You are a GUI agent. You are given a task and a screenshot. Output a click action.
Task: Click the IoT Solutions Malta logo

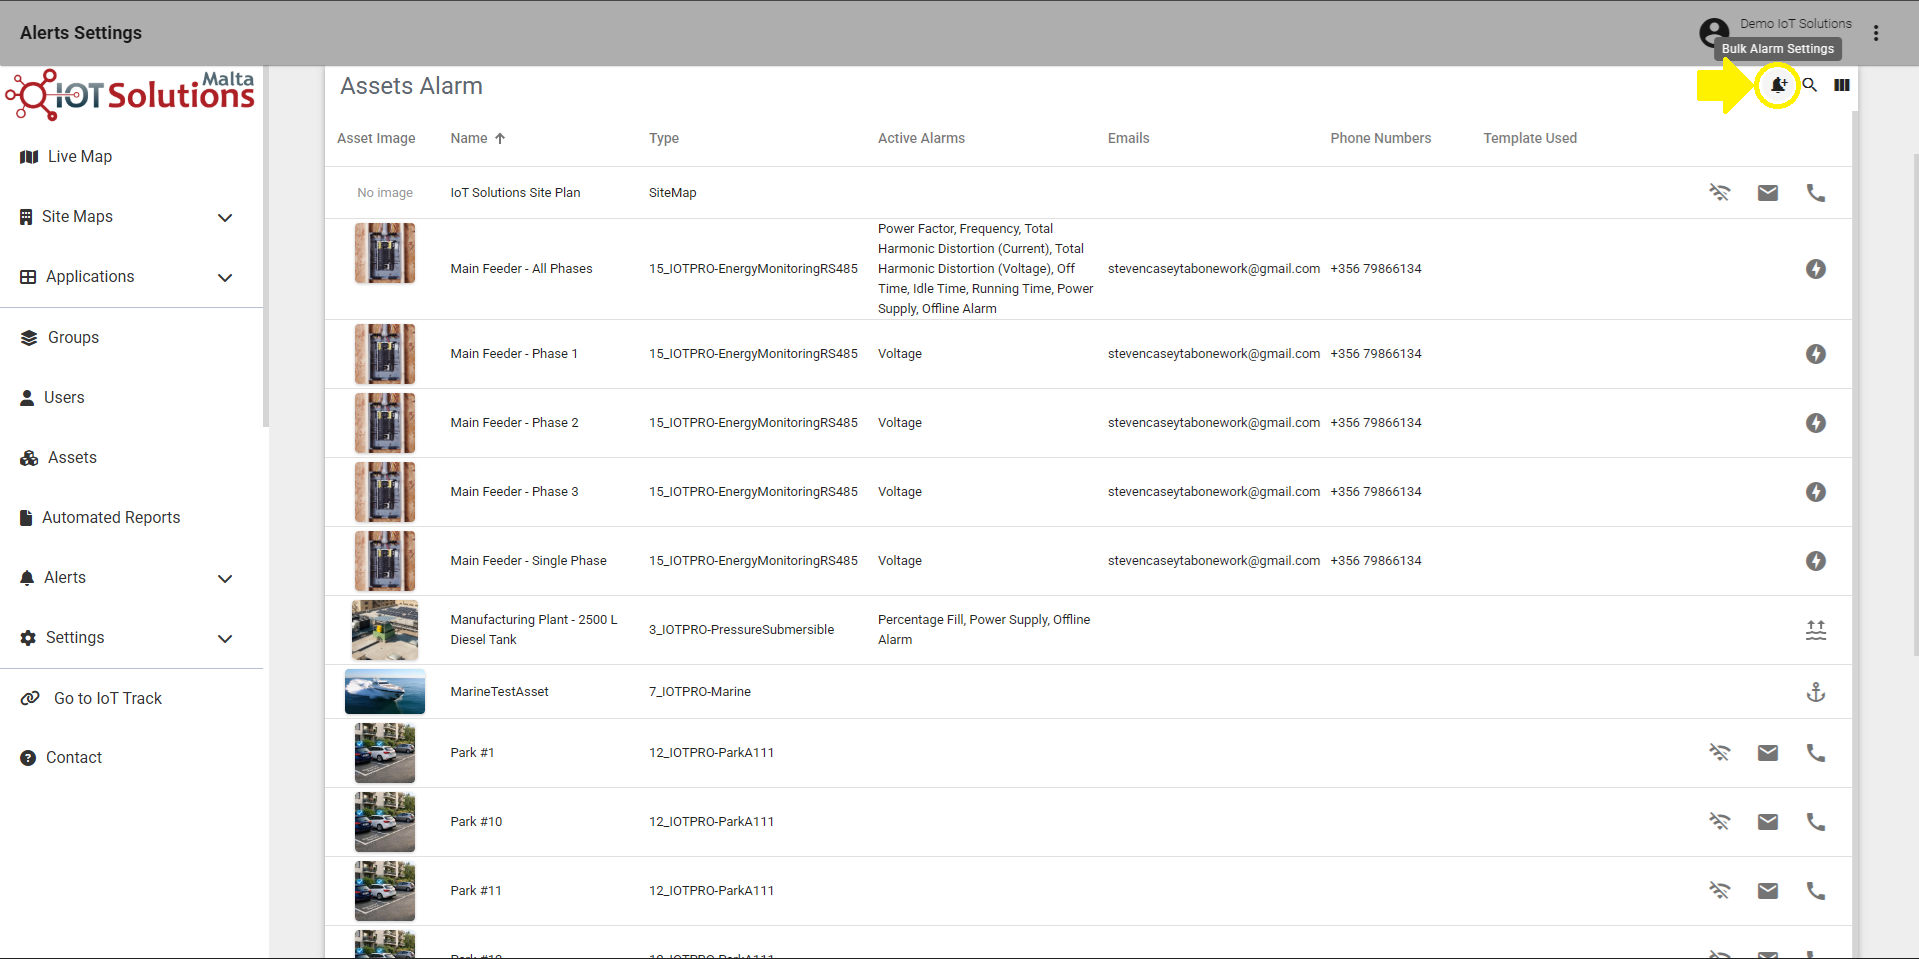(130, 95)
